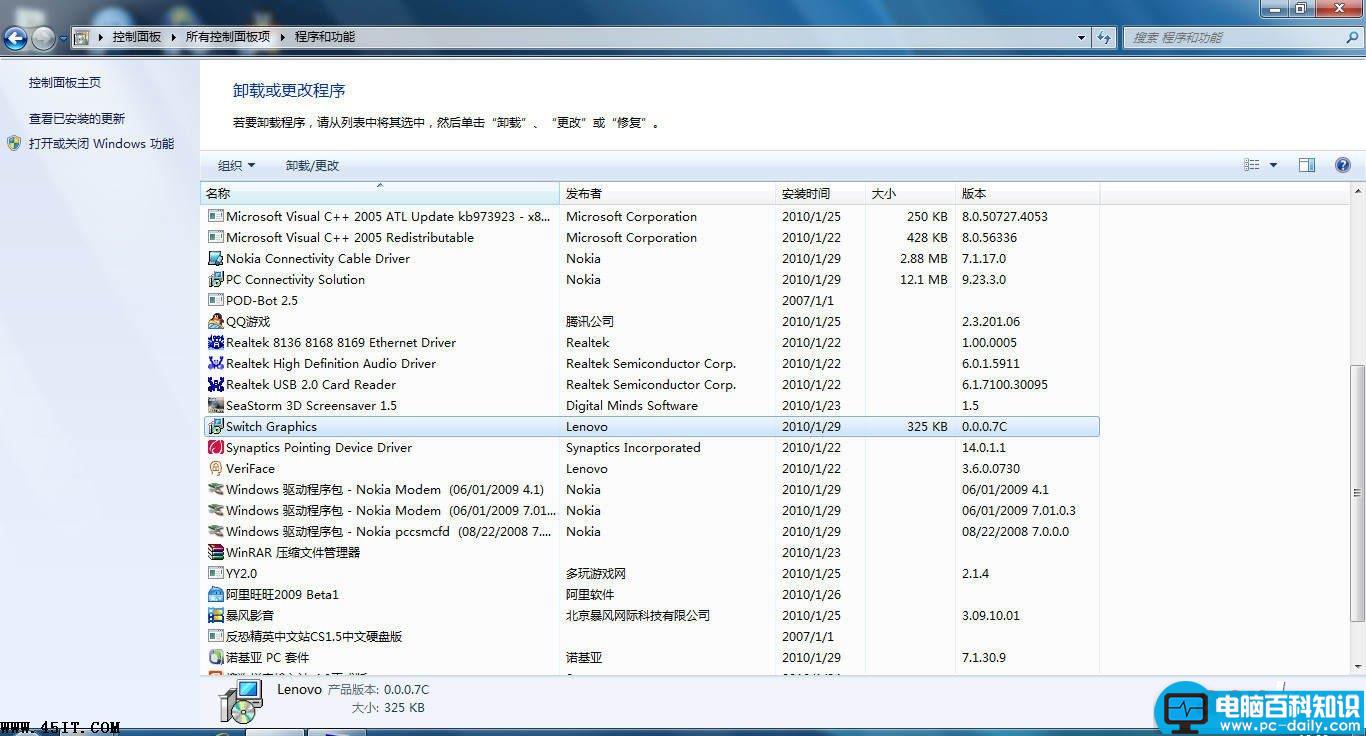Click the Visual C++ 2005 Redistributable icon

point(216,237)
